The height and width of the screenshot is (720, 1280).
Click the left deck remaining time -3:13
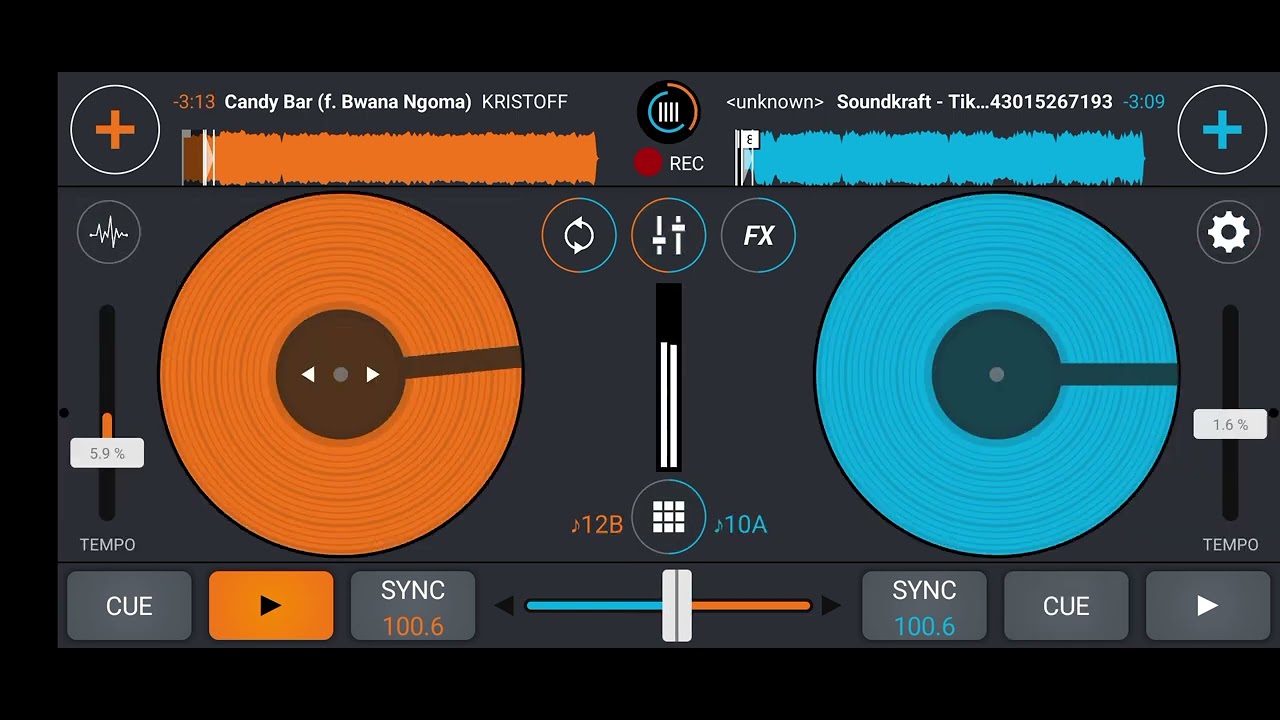tap(194, 102)
